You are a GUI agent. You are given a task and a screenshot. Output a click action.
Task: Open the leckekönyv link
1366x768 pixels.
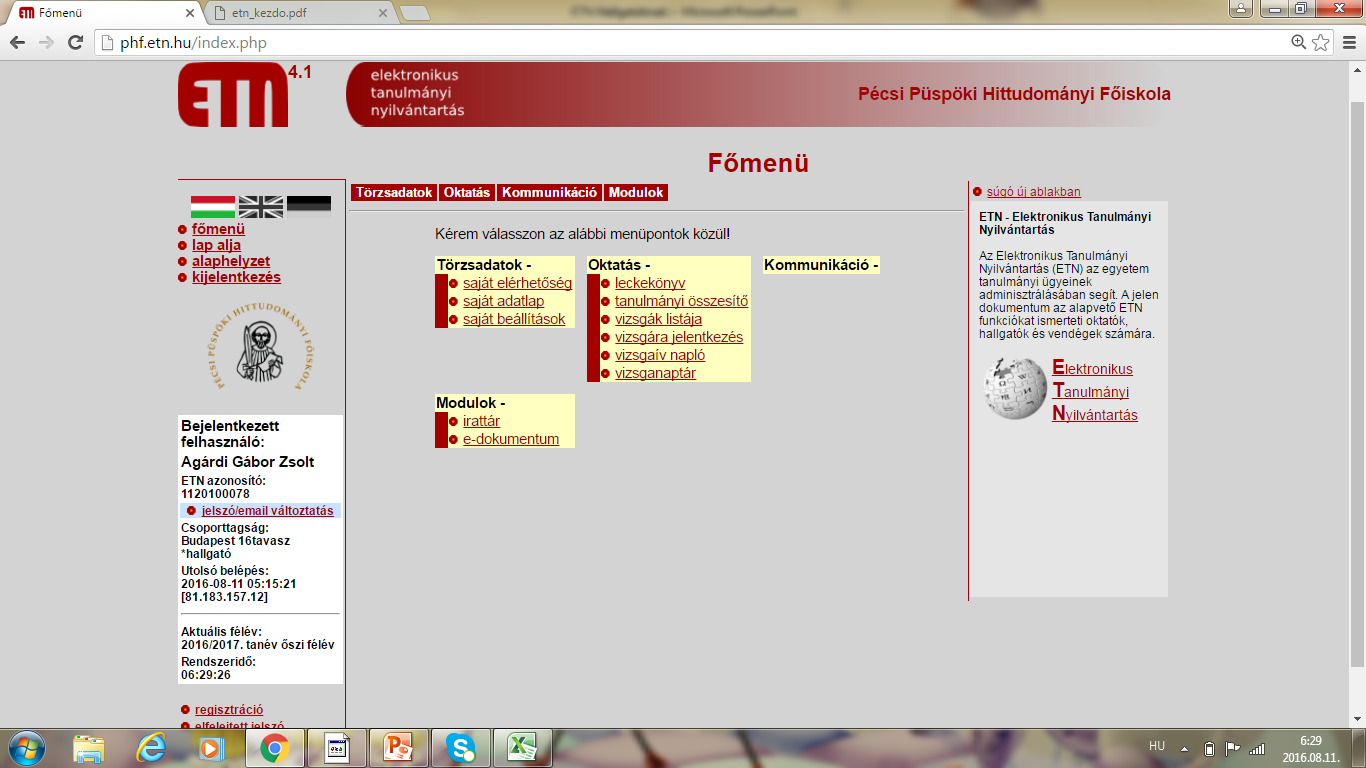(650, 283)
